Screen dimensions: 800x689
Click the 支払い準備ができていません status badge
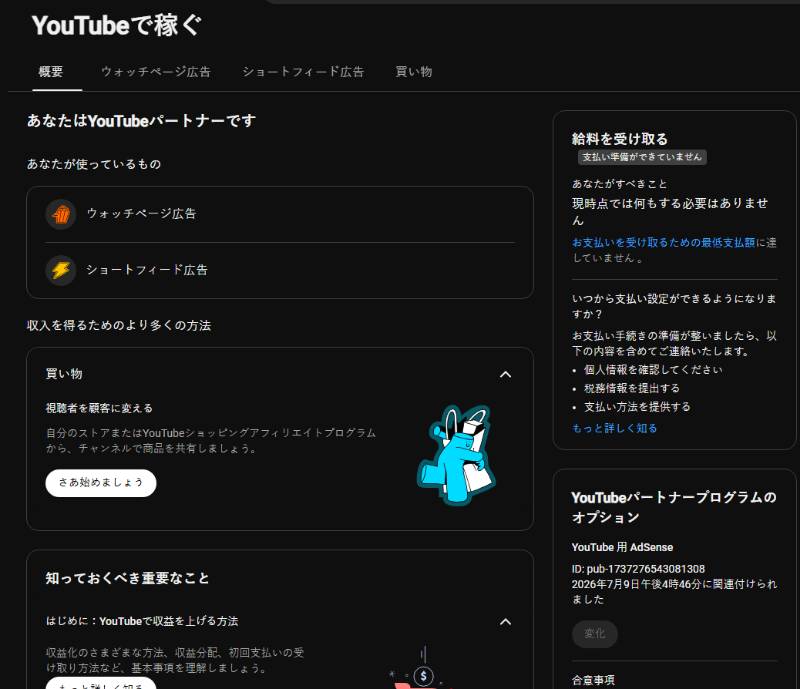pos(642,157)
